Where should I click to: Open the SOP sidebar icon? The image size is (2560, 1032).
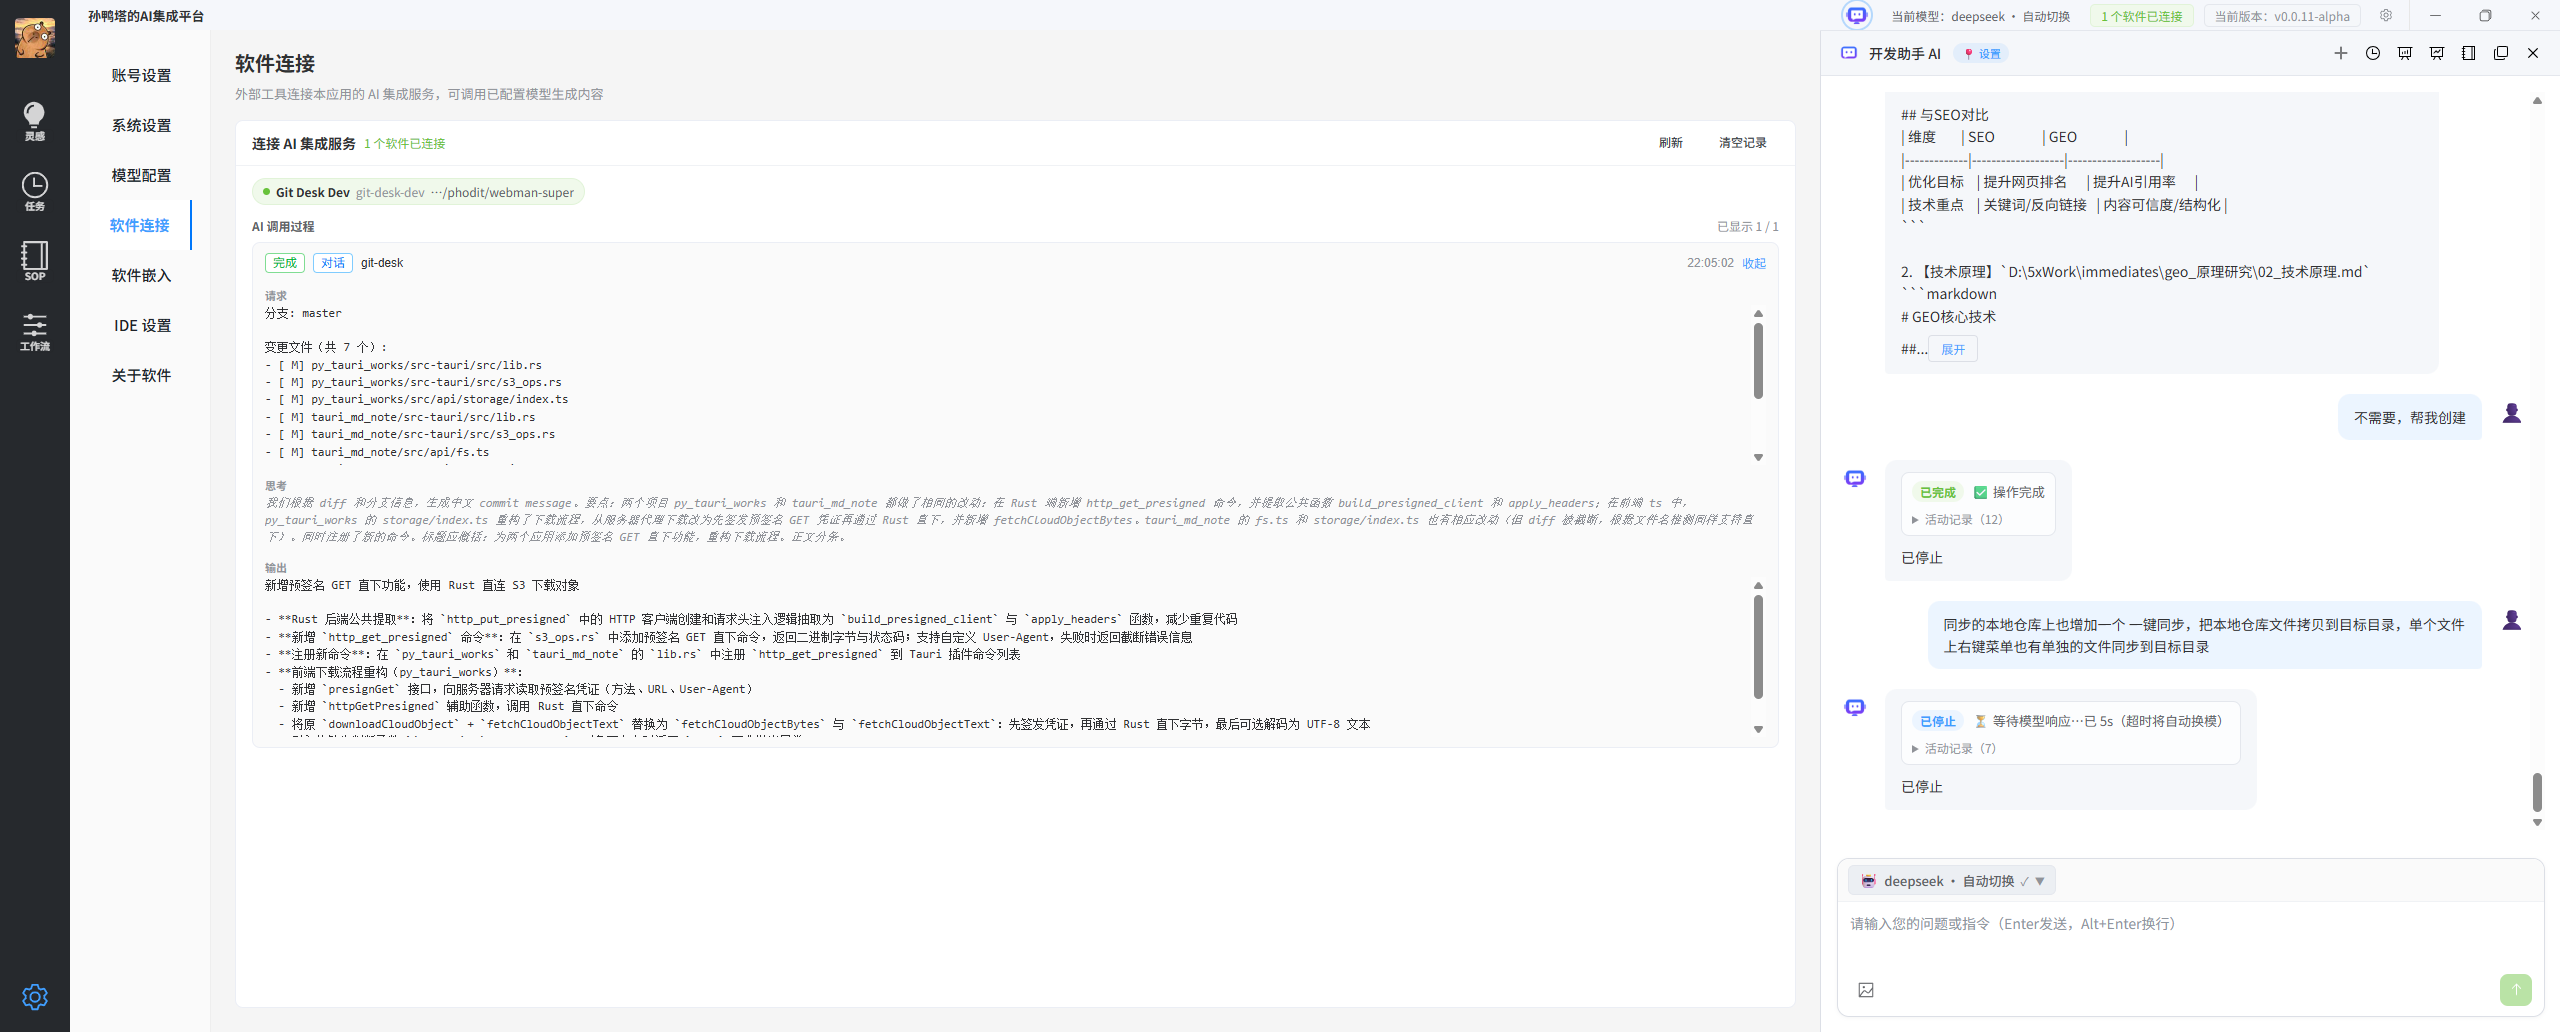pyautogui.click(x=35, y=260)
